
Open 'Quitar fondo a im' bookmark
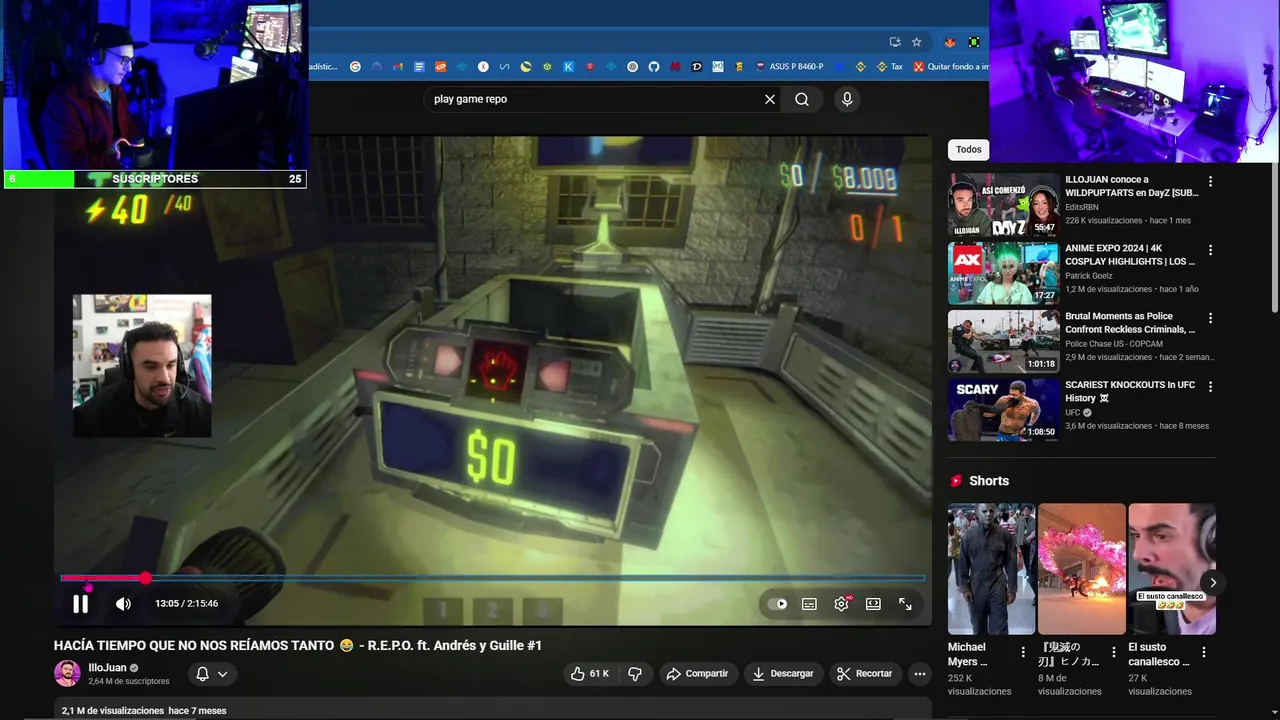tap(951, 67)
